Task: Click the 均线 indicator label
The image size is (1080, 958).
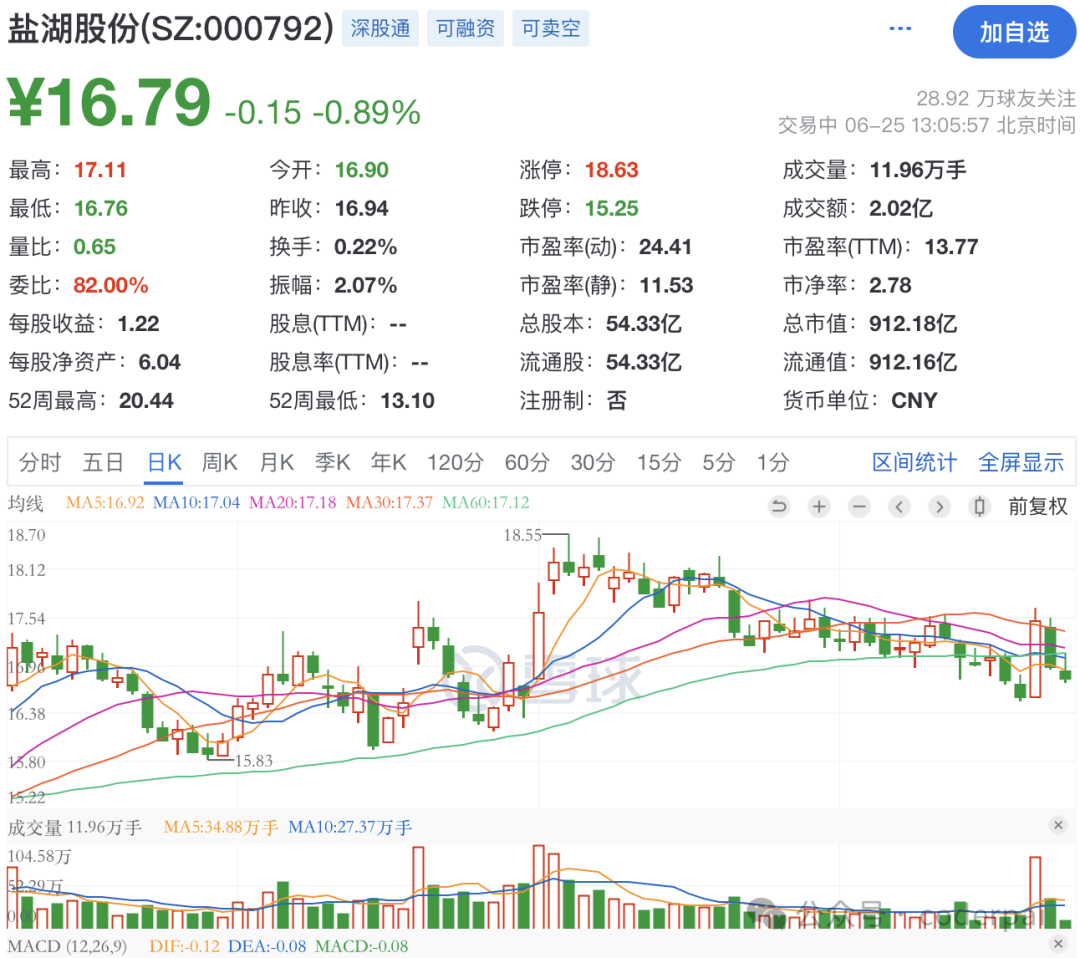Action: tap(25, 503)
